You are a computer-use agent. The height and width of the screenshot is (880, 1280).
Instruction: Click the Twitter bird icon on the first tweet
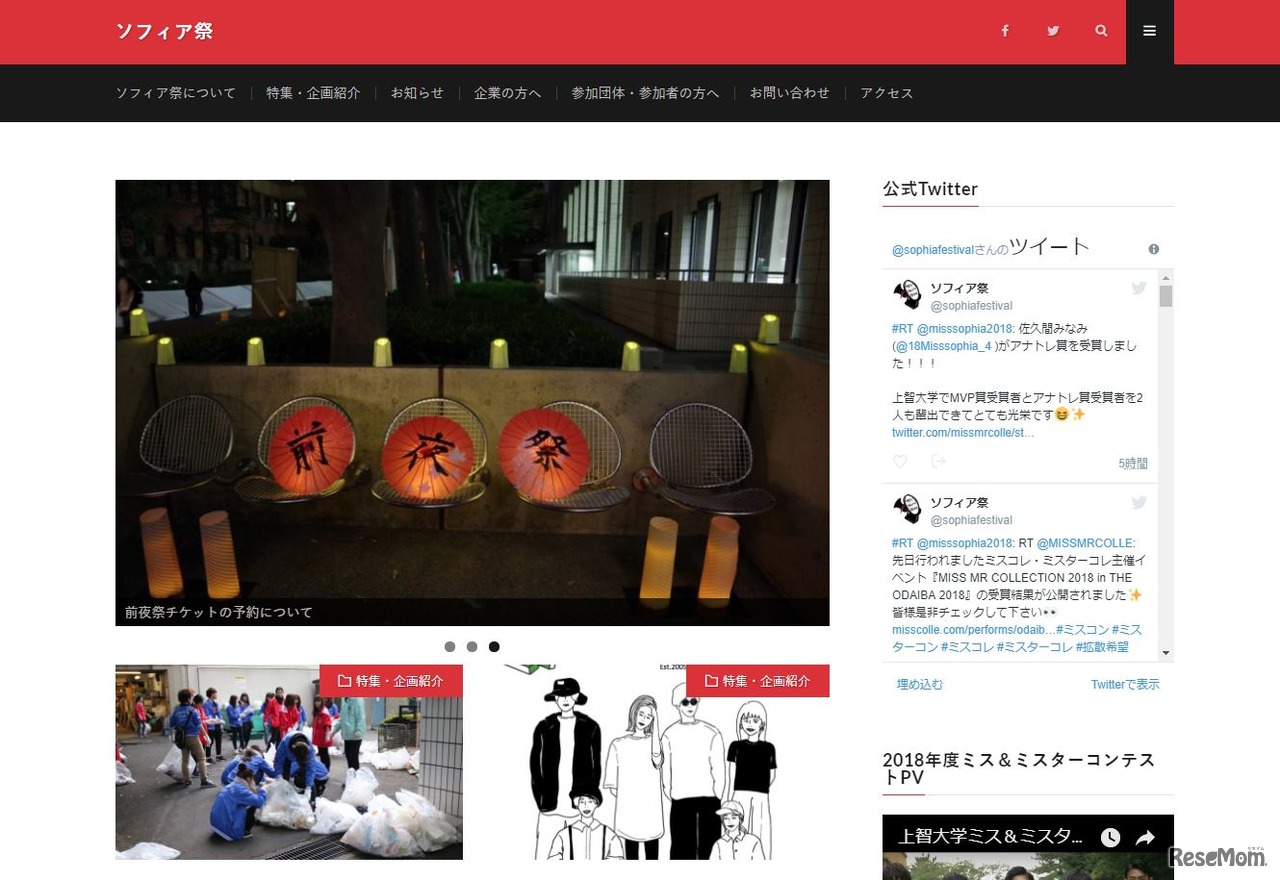tap(1138, 287)
